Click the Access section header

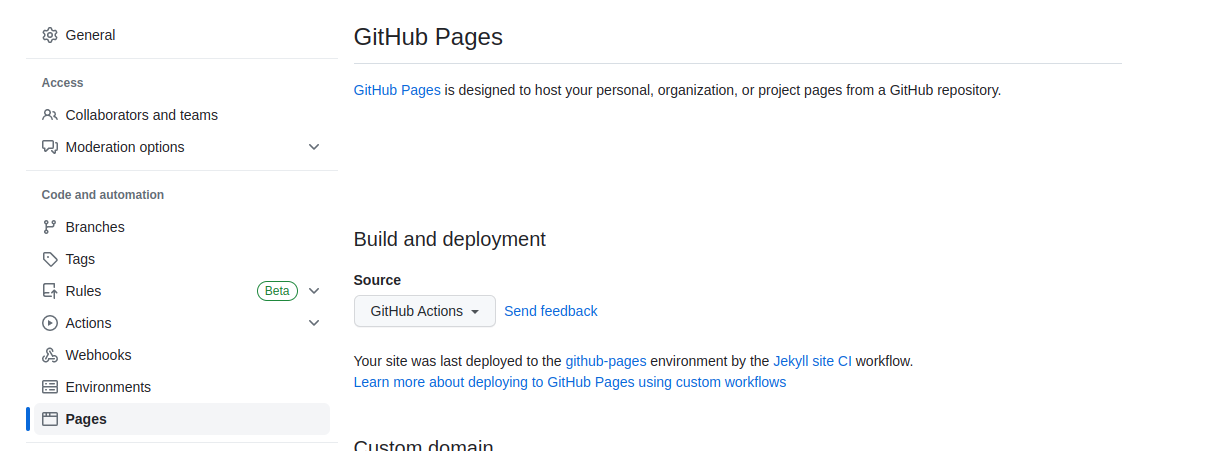click(63, 83)
